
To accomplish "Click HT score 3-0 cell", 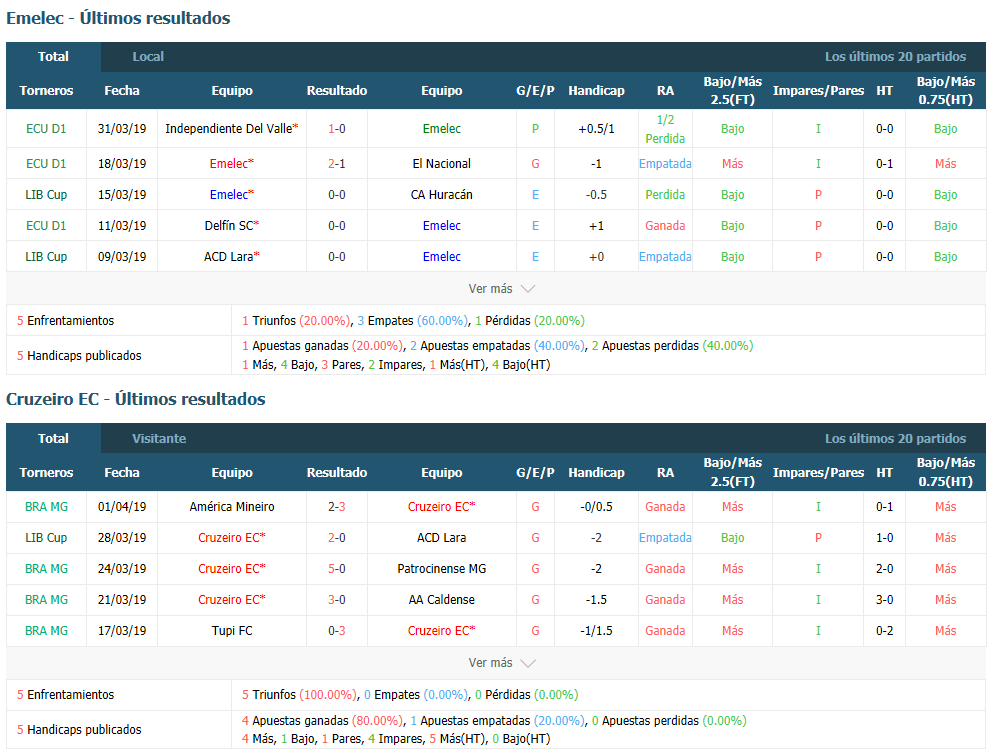I will [884, 599].
